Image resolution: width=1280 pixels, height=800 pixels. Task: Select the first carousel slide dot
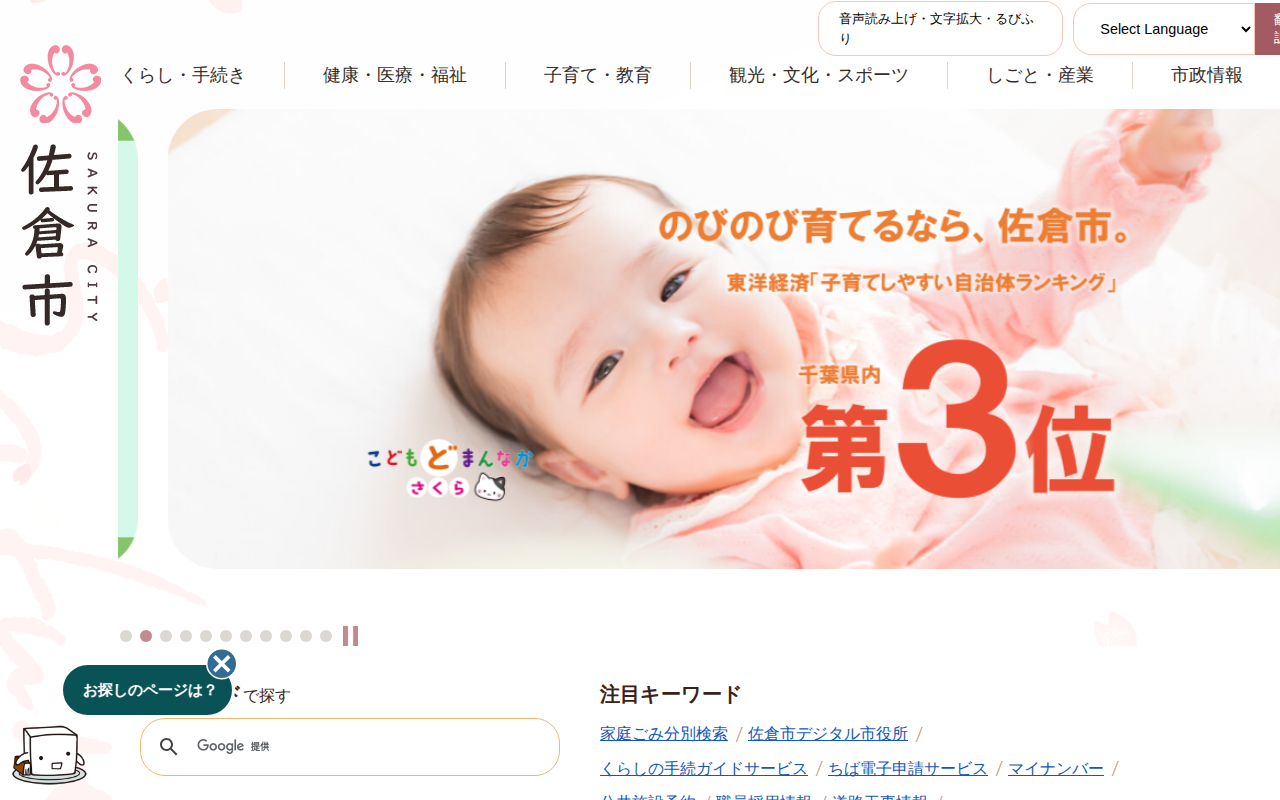point(126,636)
